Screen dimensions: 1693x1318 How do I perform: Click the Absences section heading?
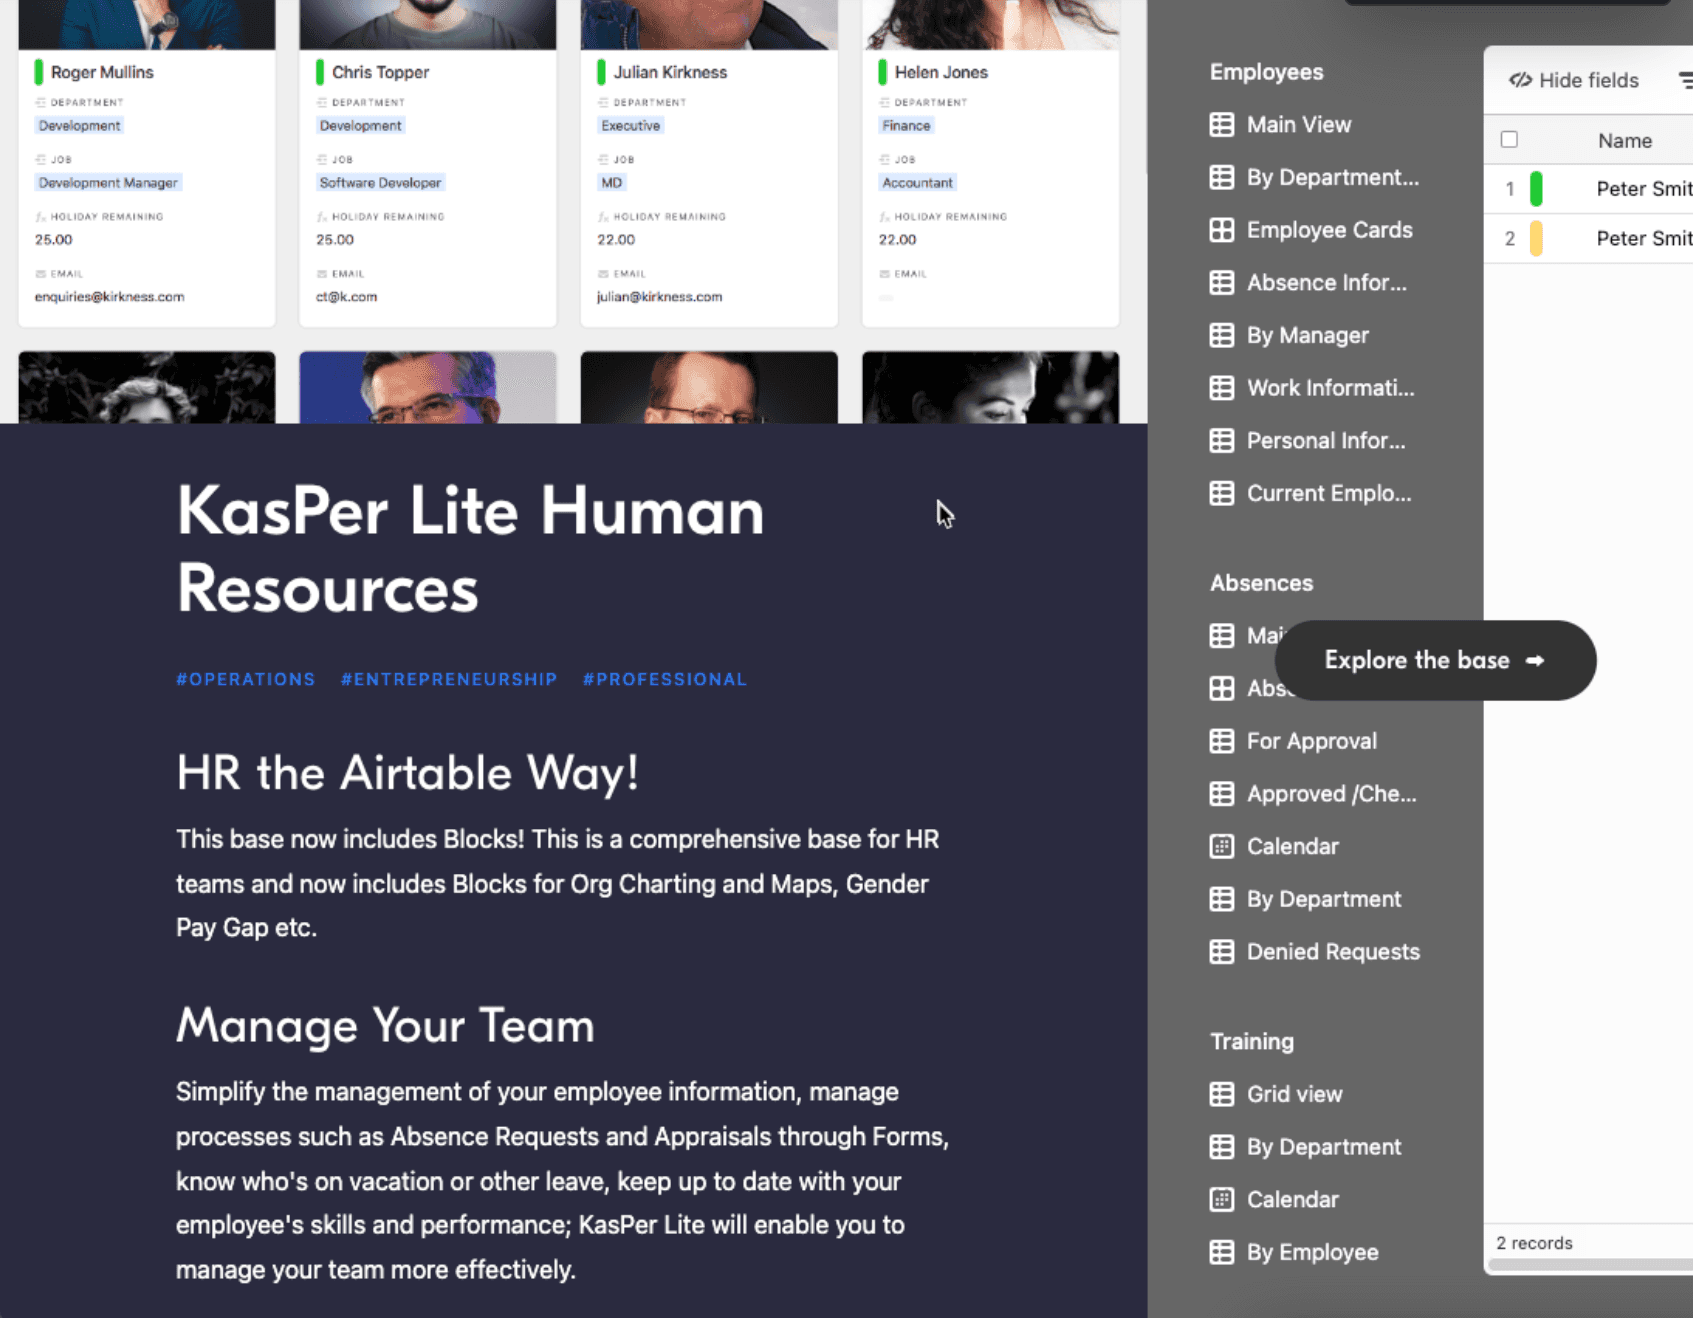1261,583
